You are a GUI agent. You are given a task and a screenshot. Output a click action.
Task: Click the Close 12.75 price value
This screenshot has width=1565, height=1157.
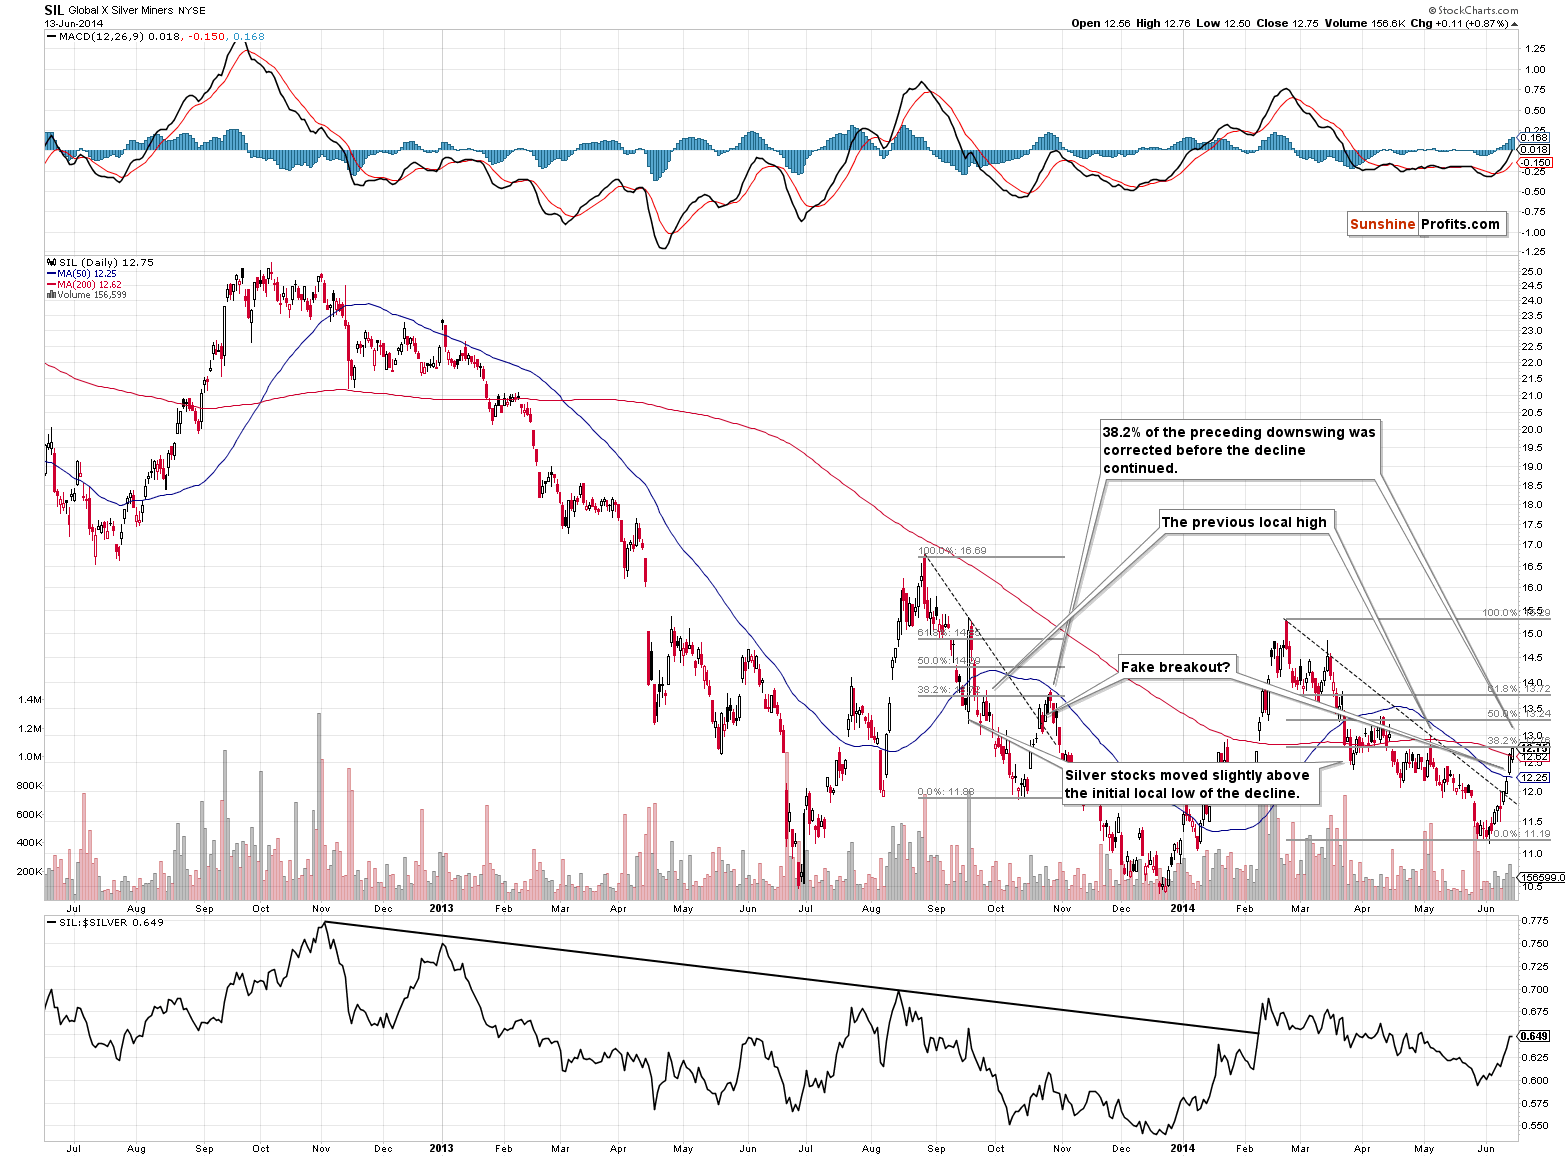[1287, 23]
